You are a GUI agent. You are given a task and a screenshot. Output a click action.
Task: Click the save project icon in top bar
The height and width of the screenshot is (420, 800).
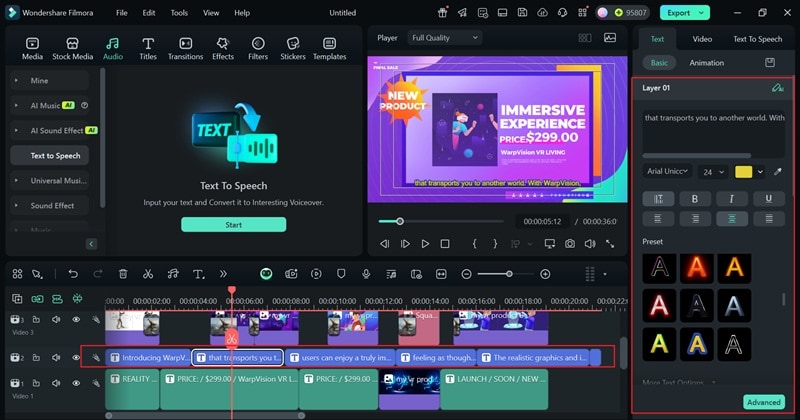[522, 13]
